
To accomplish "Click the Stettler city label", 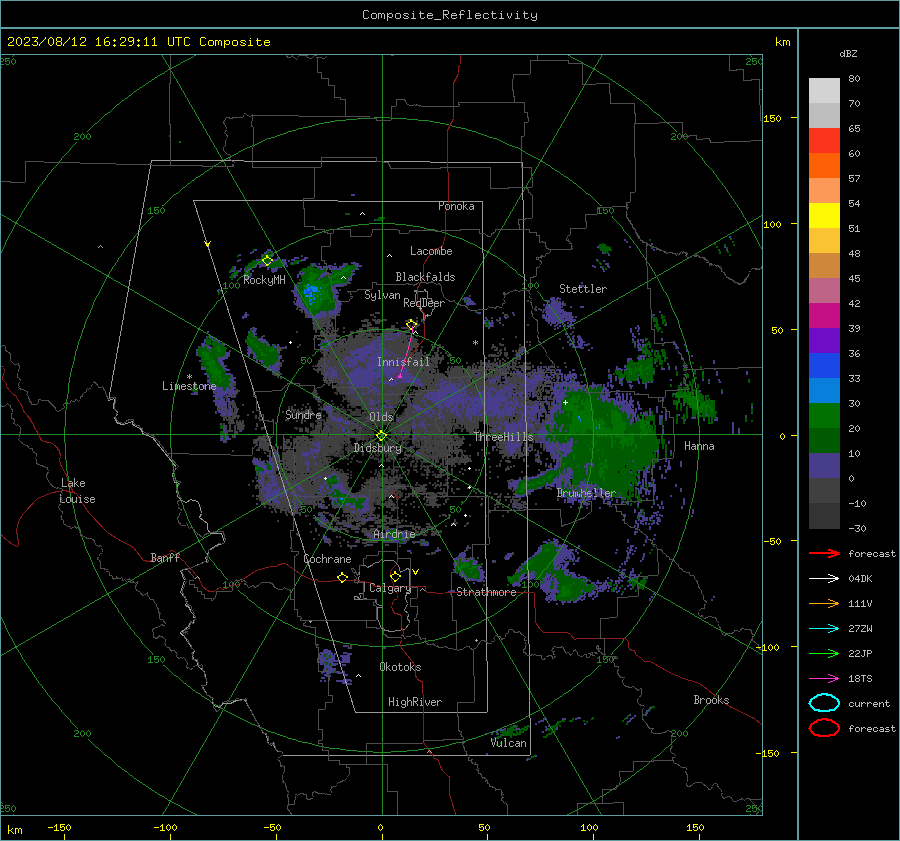I will click(x=583, y=289).
